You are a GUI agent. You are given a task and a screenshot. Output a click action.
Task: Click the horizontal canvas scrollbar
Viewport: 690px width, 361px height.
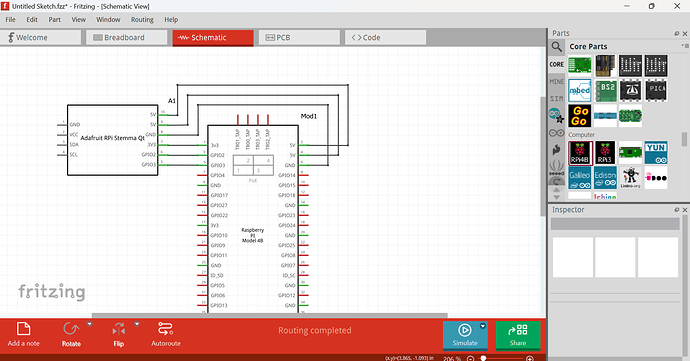[x=269, y=315]
